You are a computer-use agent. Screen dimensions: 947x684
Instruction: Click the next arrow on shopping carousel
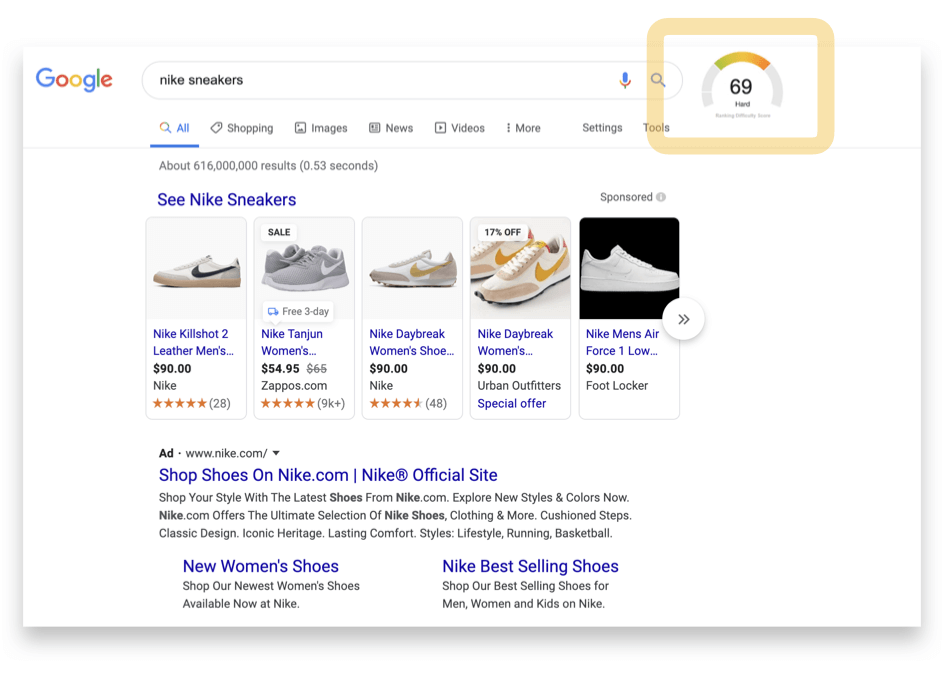(x=684, y=319)
